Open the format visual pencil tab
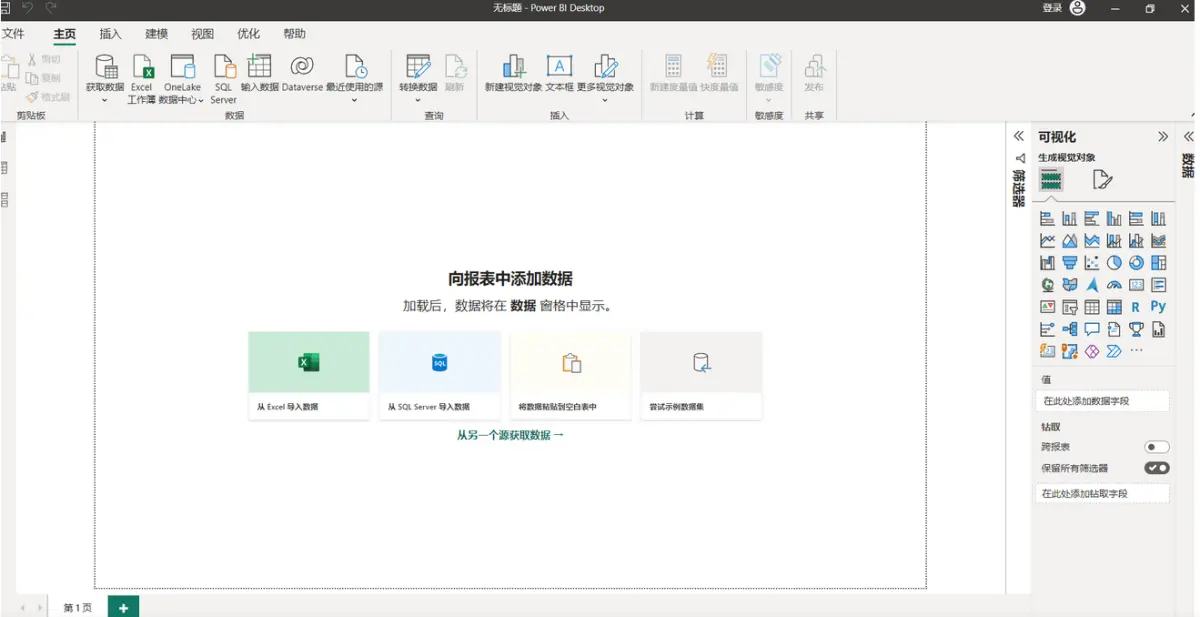 pos(1102,180)
